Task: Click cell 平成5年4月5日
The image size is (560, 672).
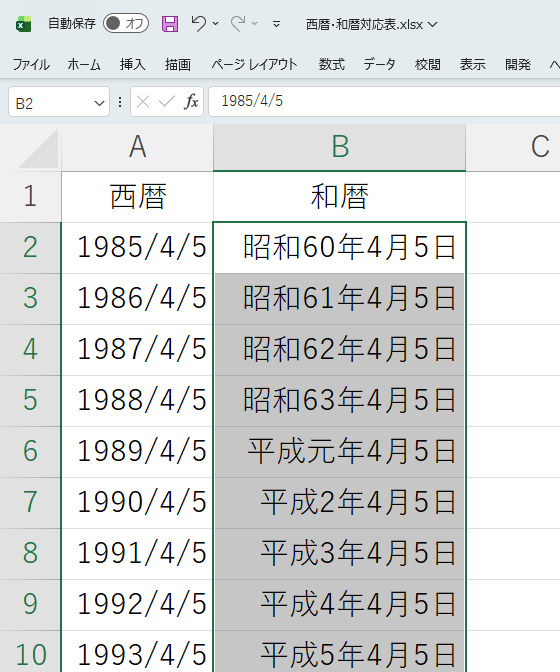Action: click(339, 651)
